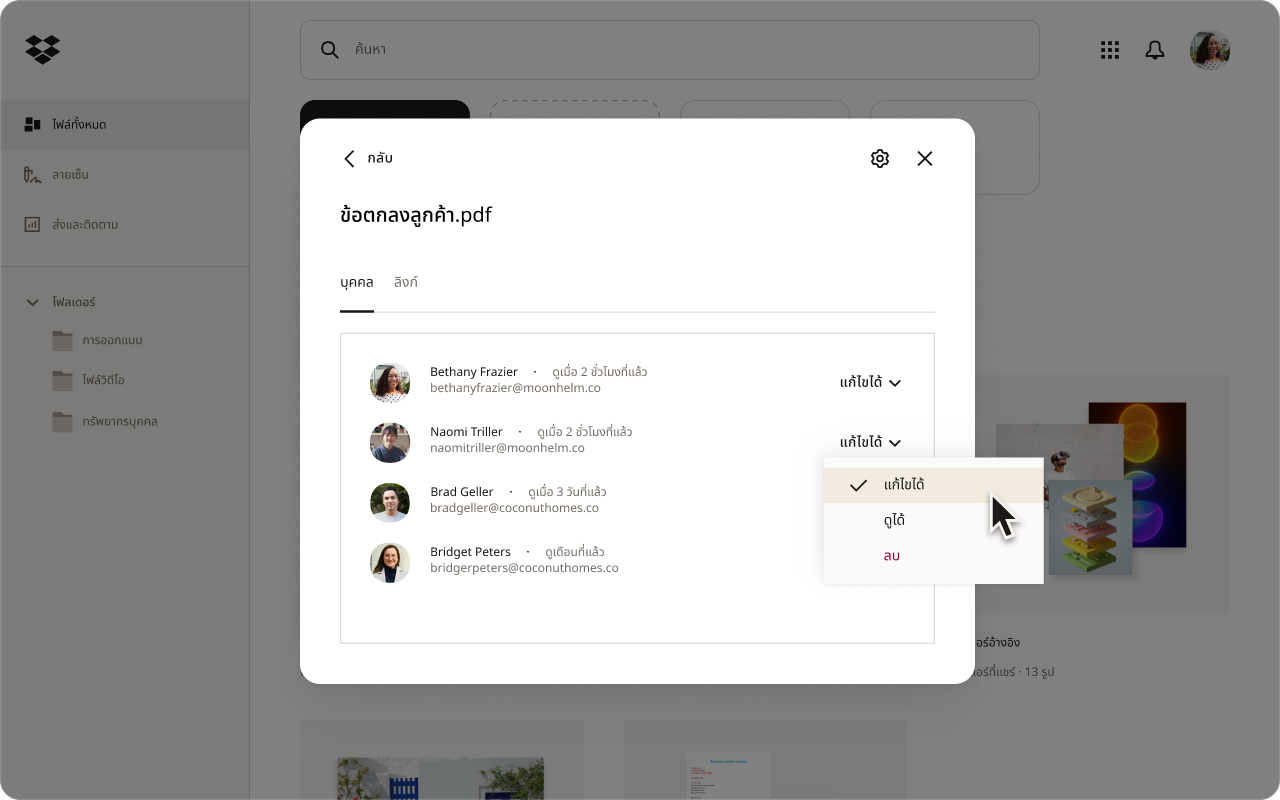
Task: Go back using the กลับ button
Action: pos(368,158)
